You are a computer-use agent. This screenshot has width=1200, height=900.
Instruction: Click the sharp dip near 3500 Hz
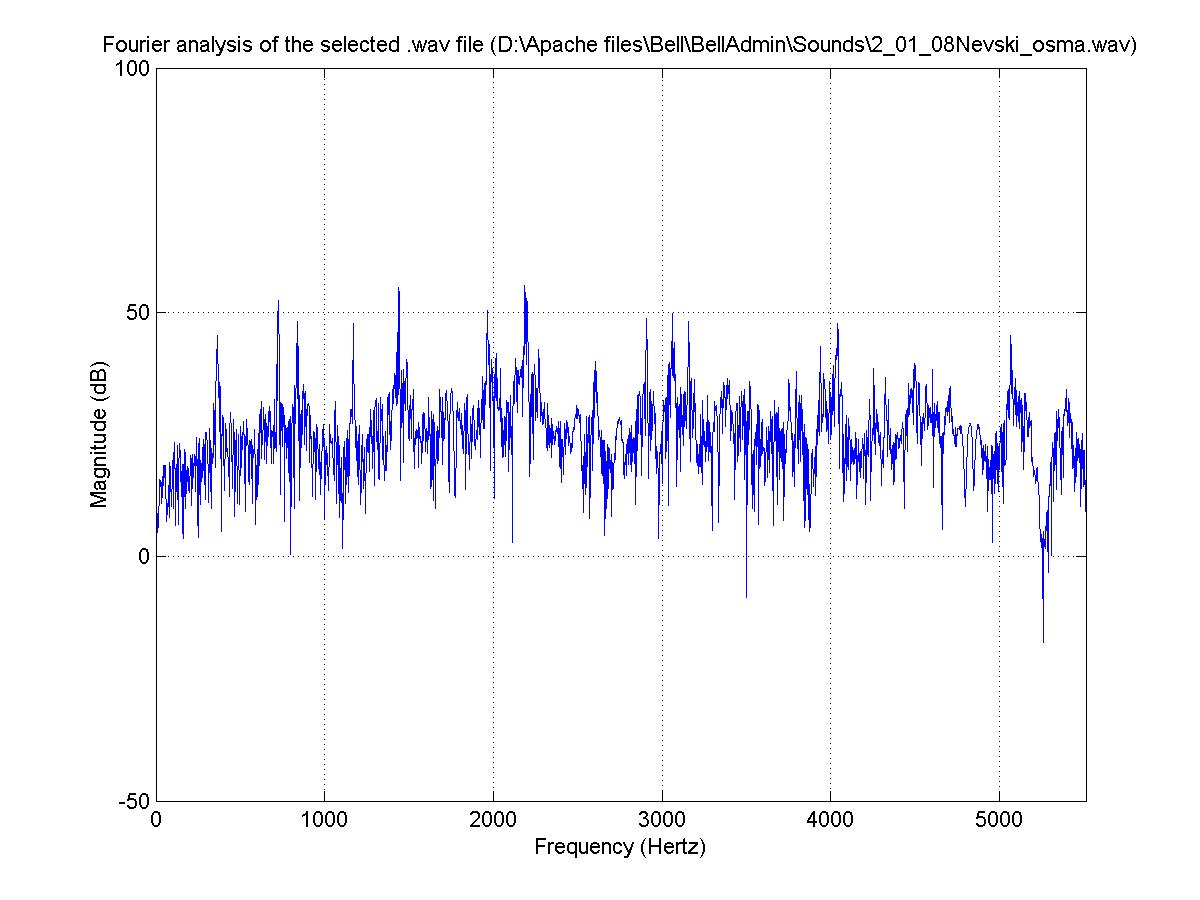click(746, 595)
